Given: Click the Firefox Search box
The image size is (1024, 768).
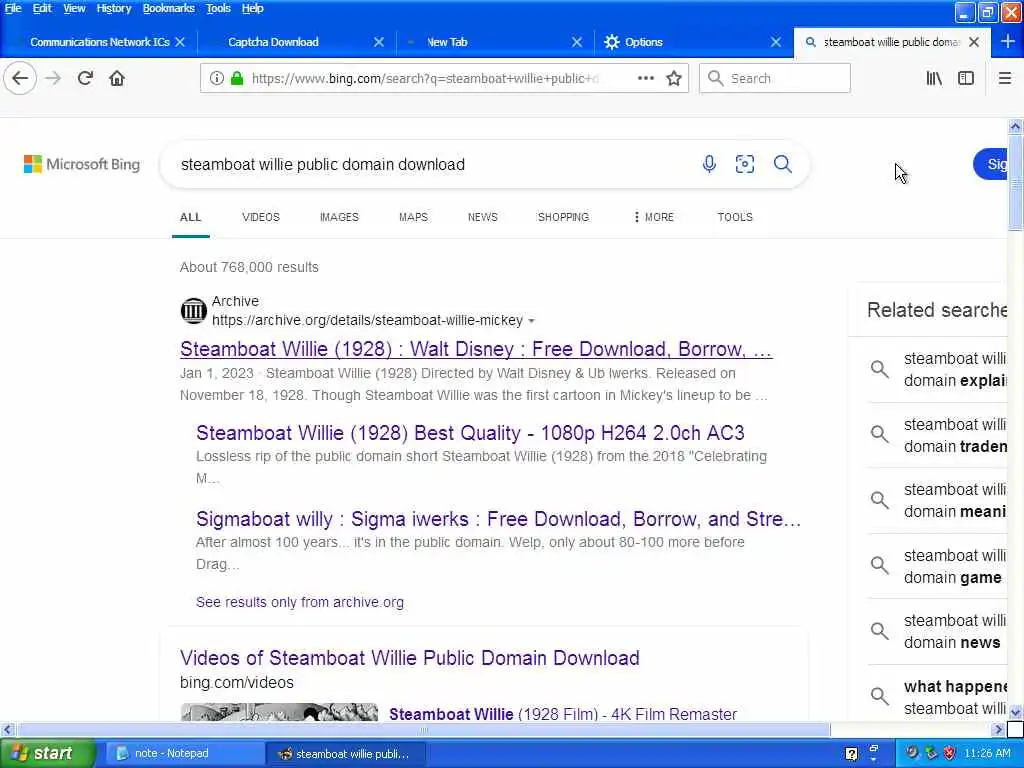Looking at the screenshot, I should (x=775, y=78).
